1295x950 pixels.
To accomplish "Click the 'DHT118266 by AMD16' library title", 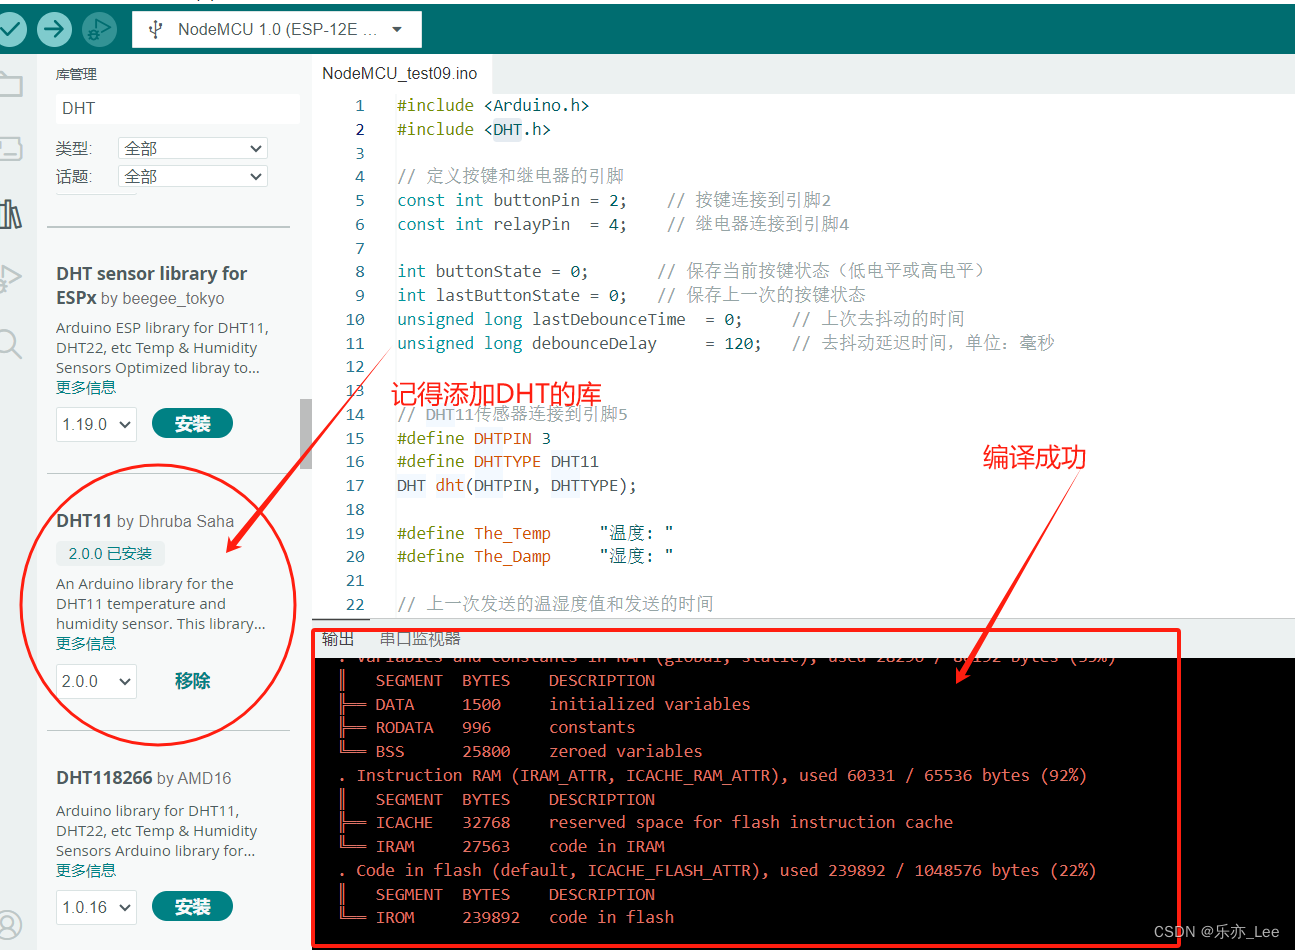I will coord(144,777).
